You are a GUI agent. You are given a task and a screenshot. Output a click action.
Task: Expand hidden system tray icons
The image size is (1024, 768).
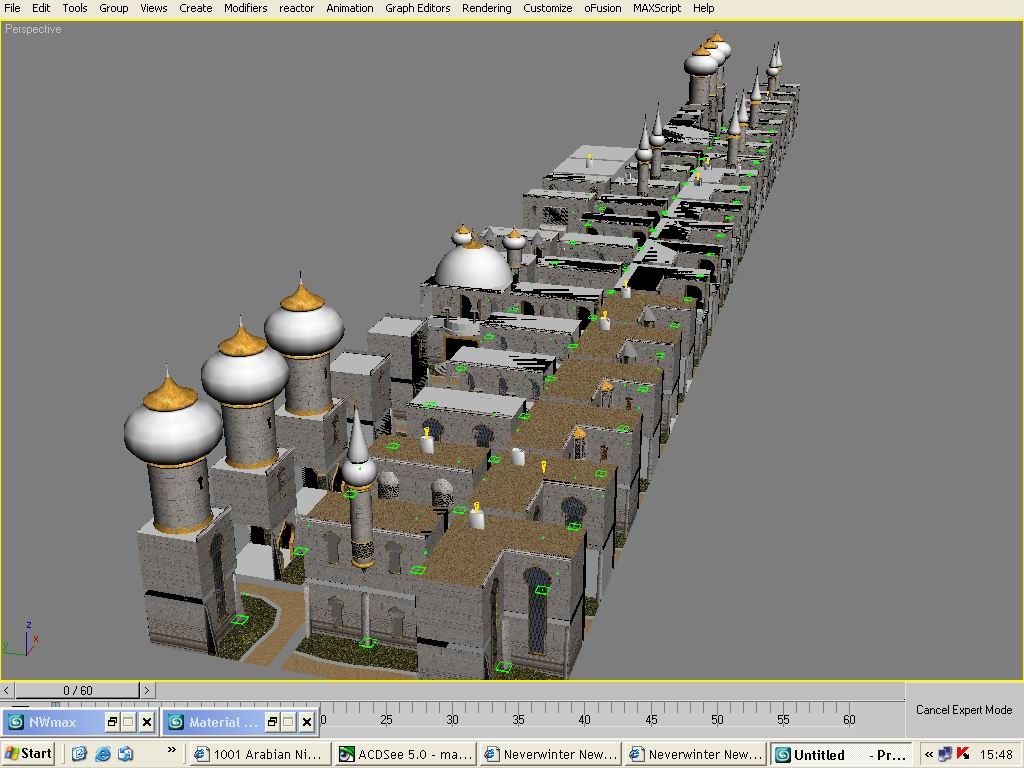[928, 754]
